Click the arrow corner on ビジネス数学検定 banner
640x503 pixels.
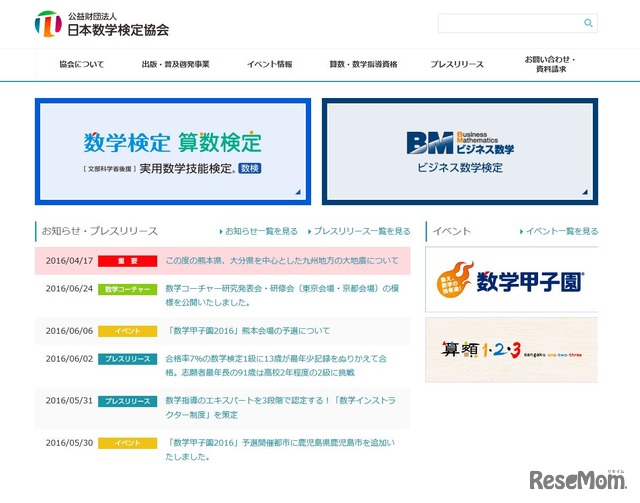click(585, 192)
